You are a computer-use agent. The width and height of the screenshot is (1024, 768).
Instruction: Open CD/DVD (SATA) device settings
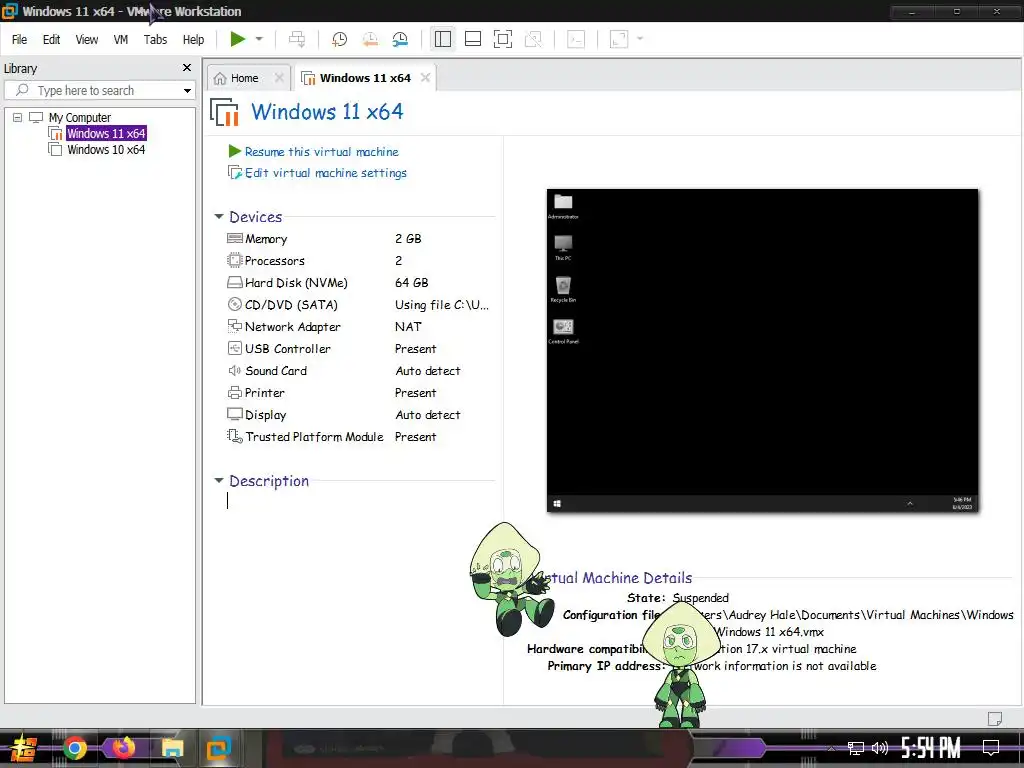click(291, 305)
